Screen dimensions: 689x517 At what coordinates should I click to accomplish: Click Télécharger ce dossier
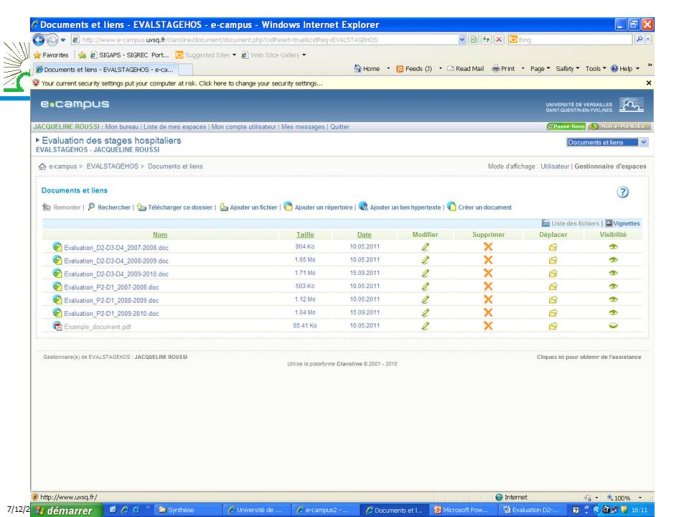(x=175, y=207)
